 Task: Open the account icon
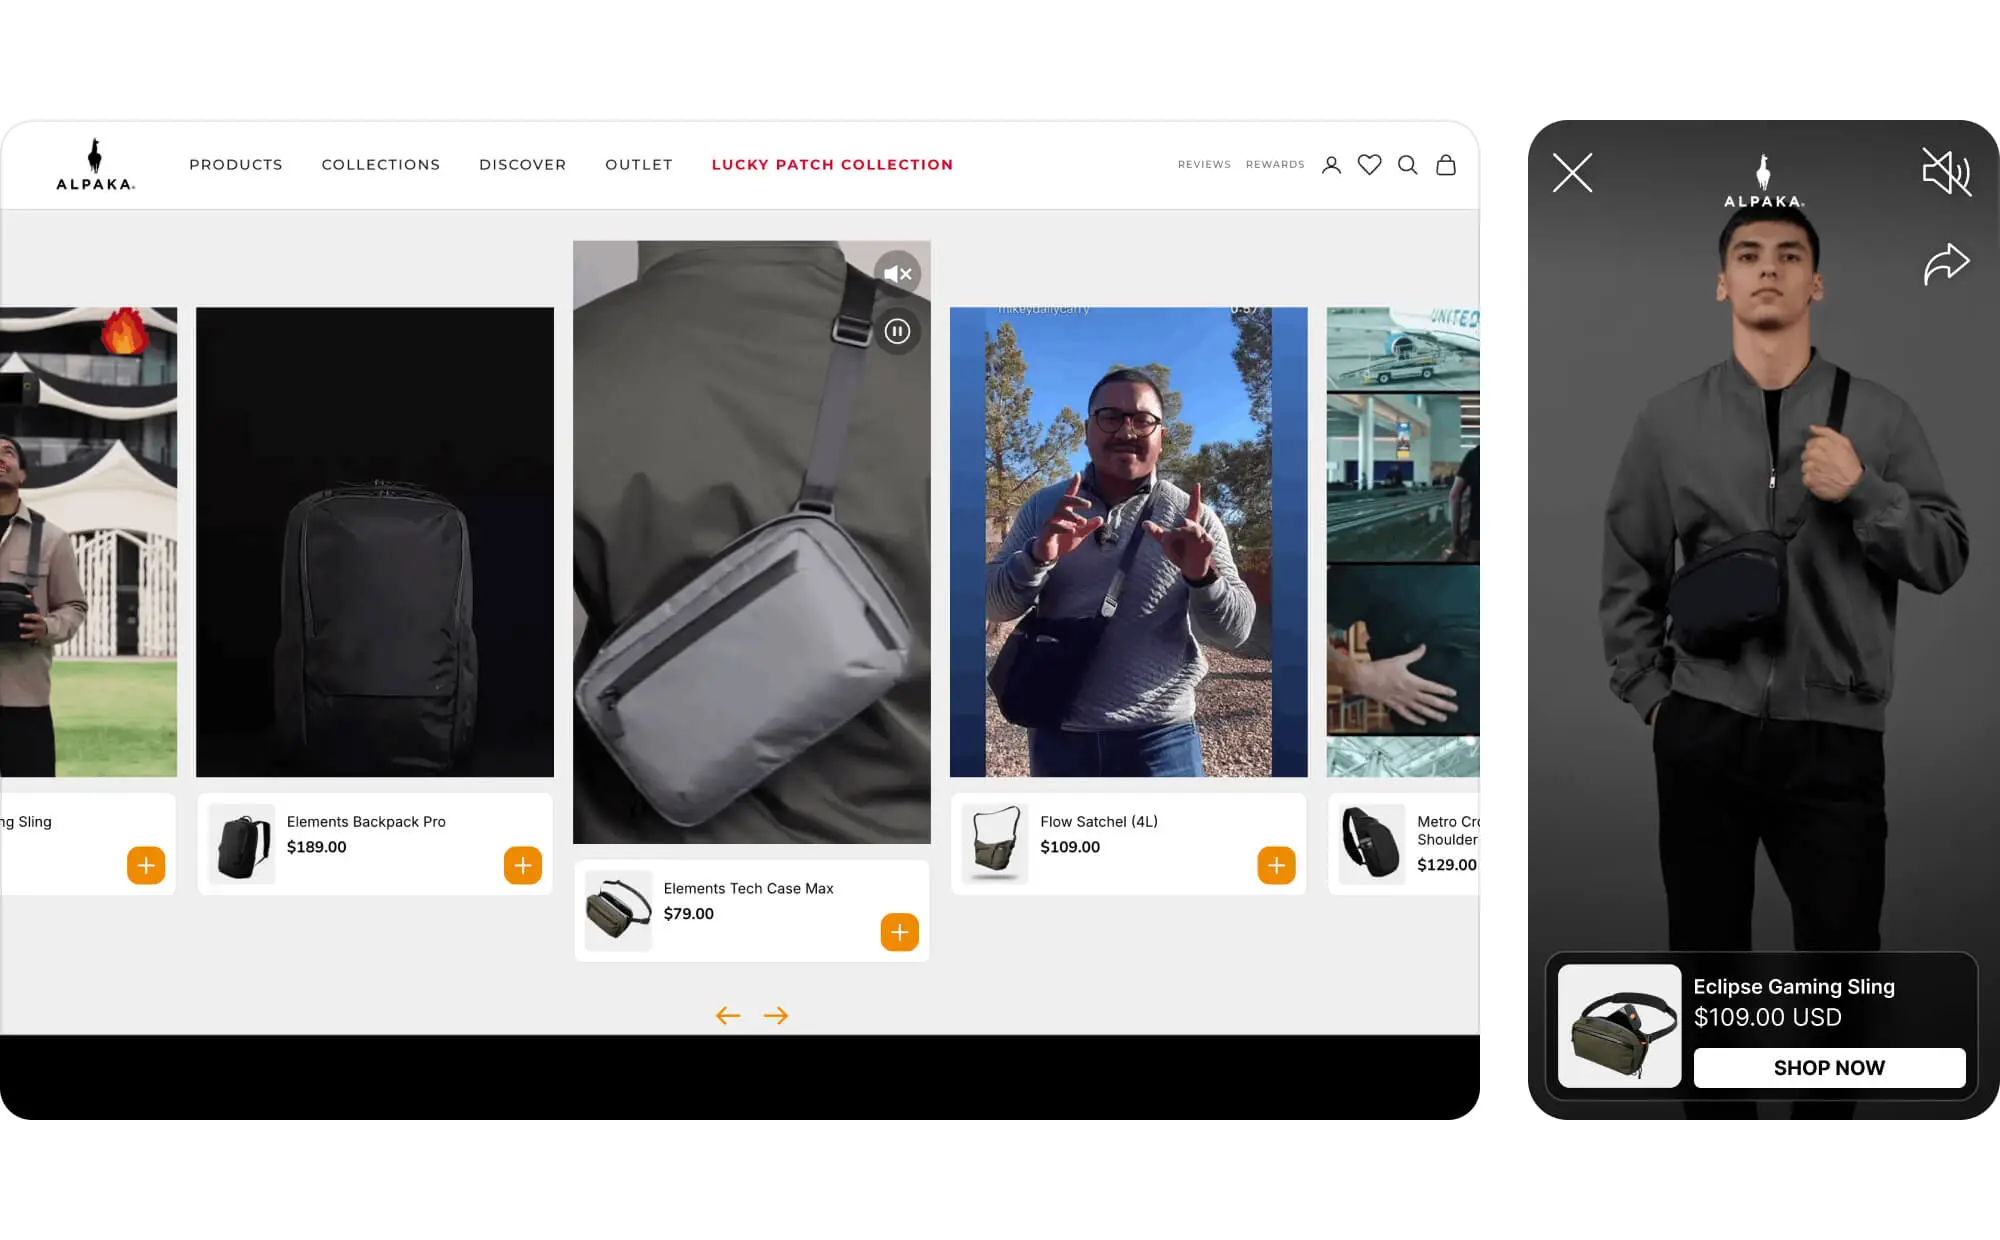click(x=1331, y=164)
